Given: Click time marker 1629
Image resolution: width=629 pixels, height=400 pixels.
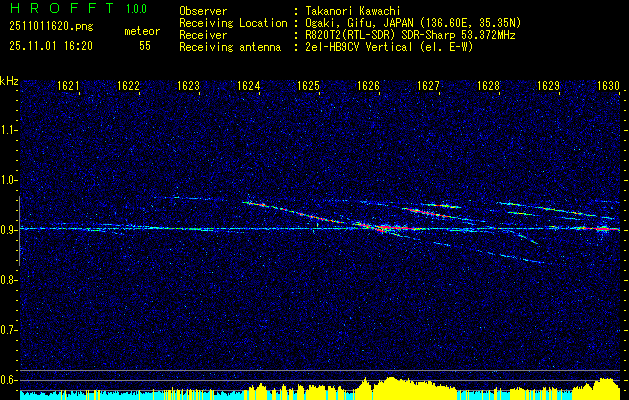Looking at the screenshot, I should (548, 86).
